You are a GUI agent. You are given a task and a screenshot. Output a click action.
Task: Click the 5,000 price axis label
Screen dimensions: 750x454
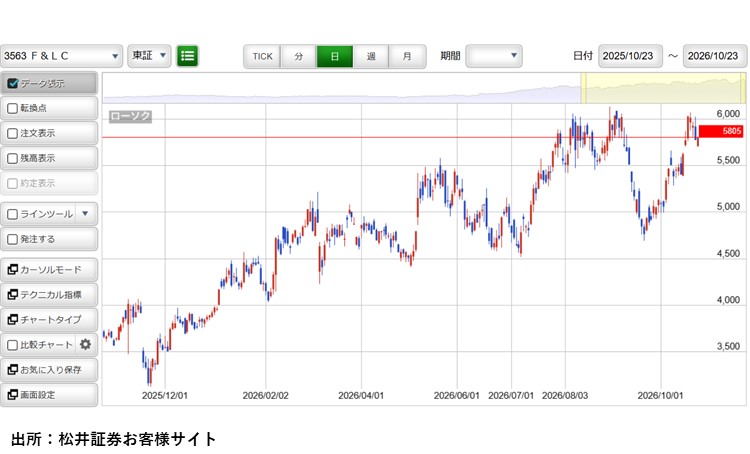tap(728, 207)
